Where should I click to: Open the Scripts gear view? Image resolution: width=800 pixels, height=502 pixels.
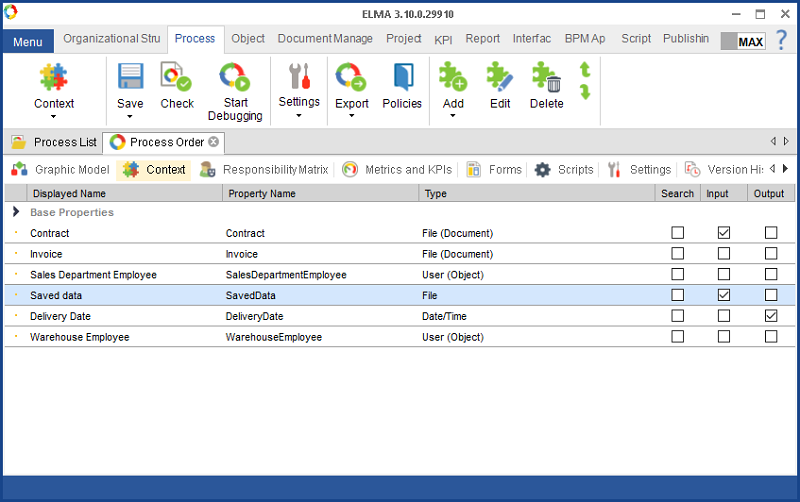[x=564, y=169]
